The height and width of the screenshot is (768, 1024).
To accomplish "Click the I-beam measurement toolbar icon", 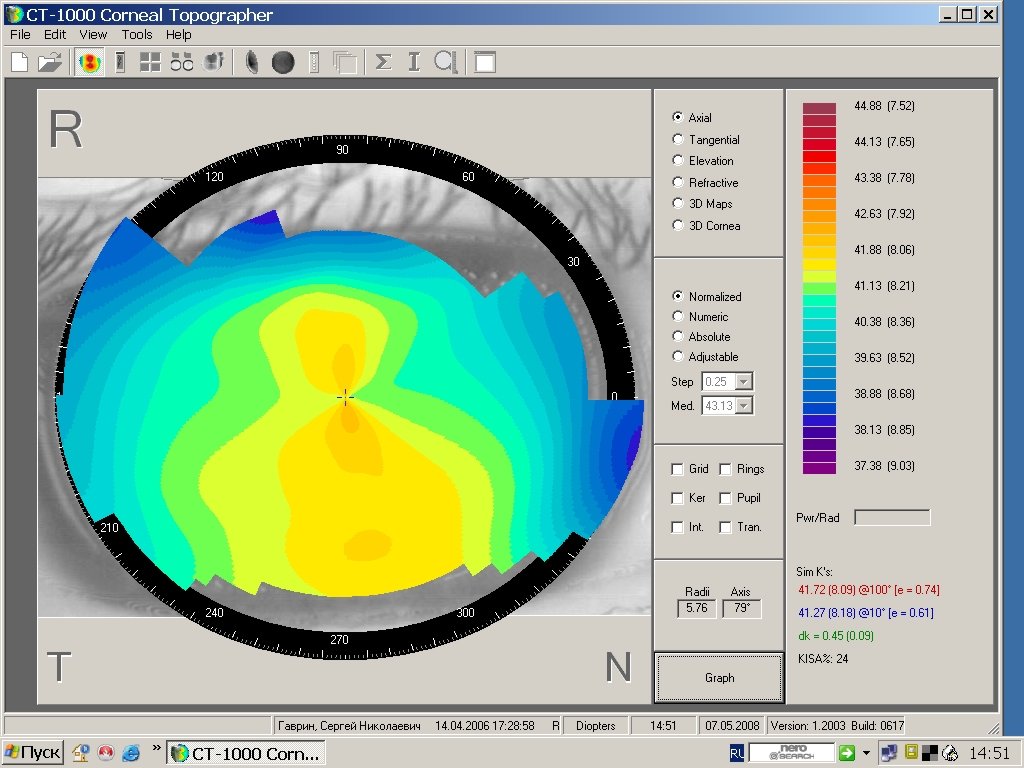I will (413, 63).
